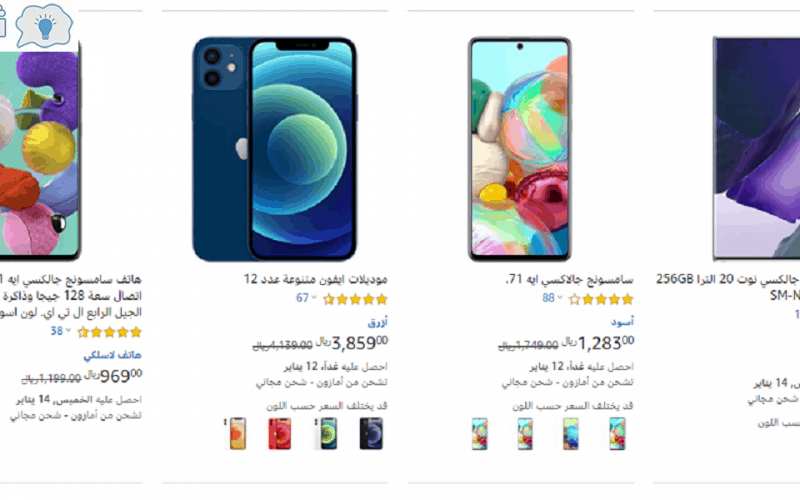Click the iPhone 12 star rating
This screenshot has height=500, width=800.
[356, 299]
